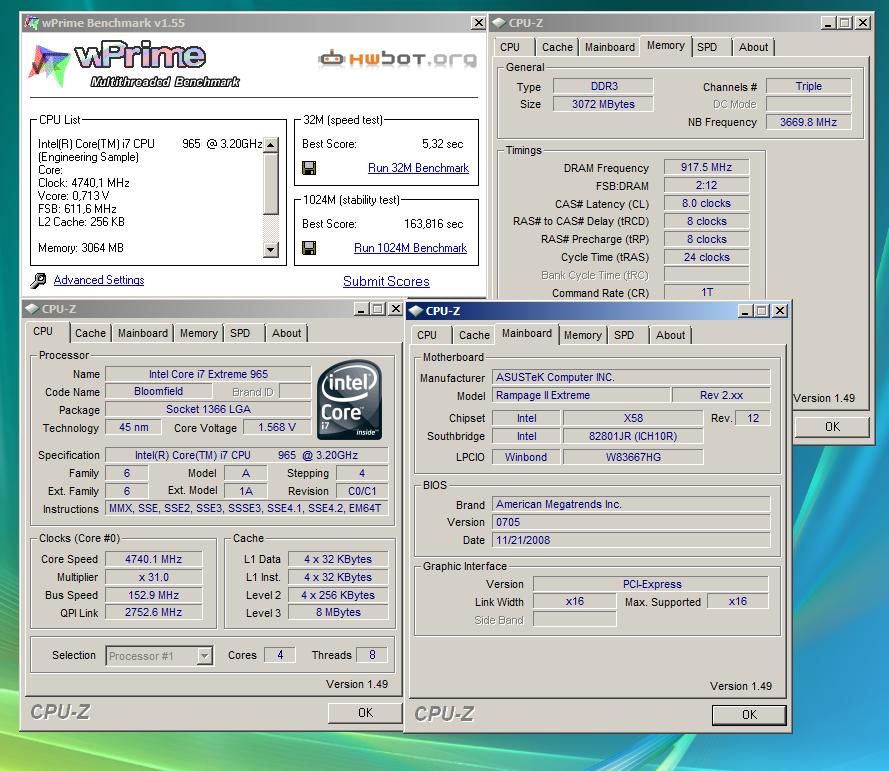The height and width of the screenshot is (771, 889).
Task: Click scroll down arrow in CPU List
Action: pos(271,249)
